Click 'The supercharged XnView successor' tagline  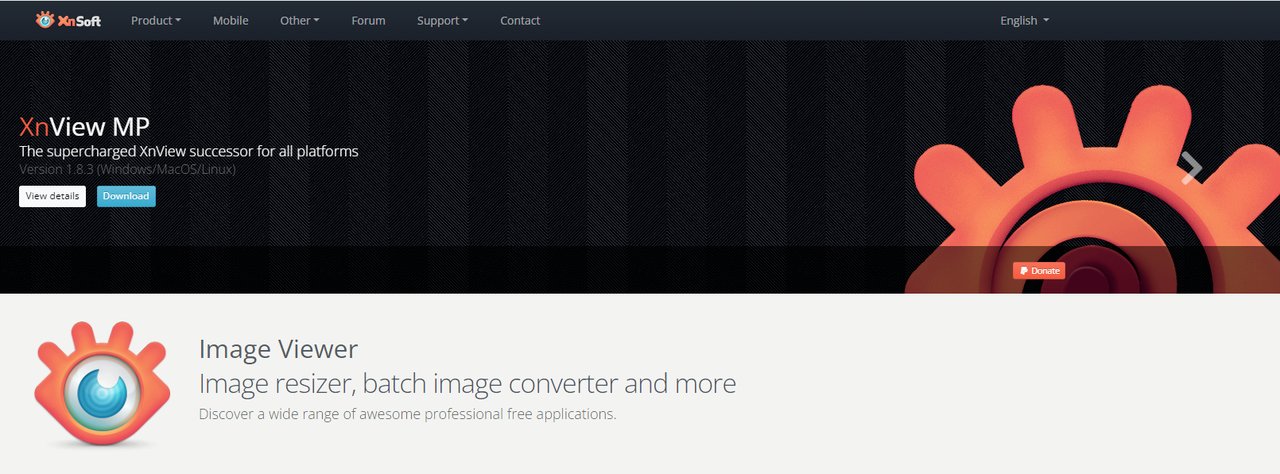(x=189, y=151)
